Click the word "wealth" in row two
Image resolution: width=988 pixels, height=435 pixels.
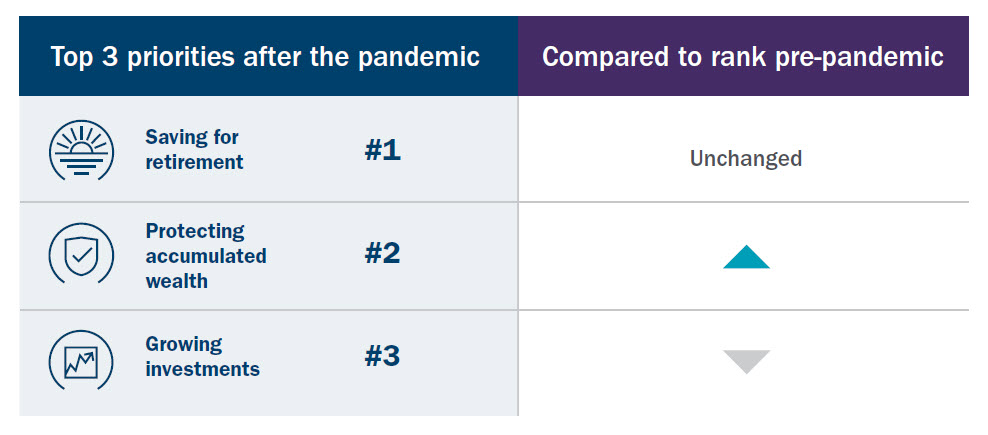[177, 281]
